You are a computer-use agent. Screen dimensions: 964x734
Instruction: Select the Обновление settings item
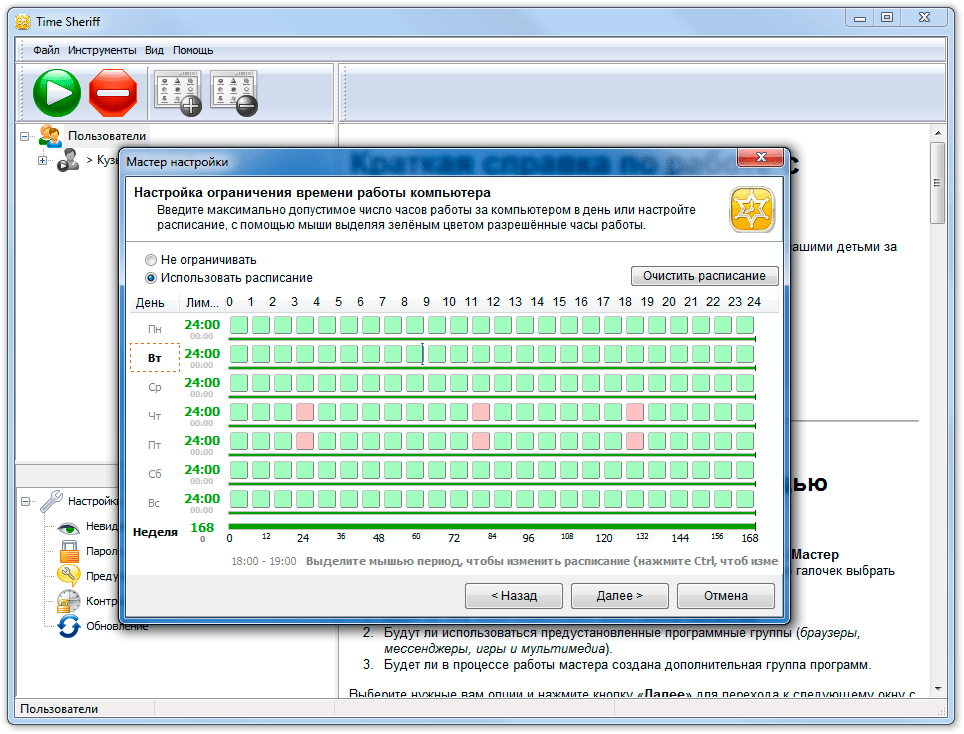pos(117,626)
